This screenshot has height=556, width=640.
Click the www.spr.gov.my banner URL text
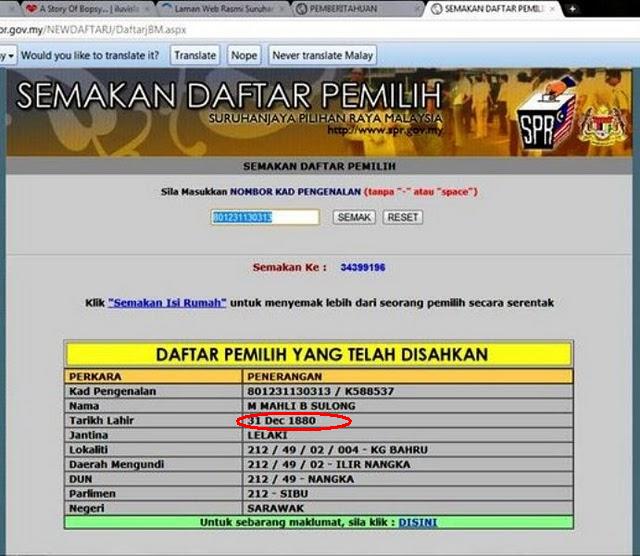click(385, 131)
